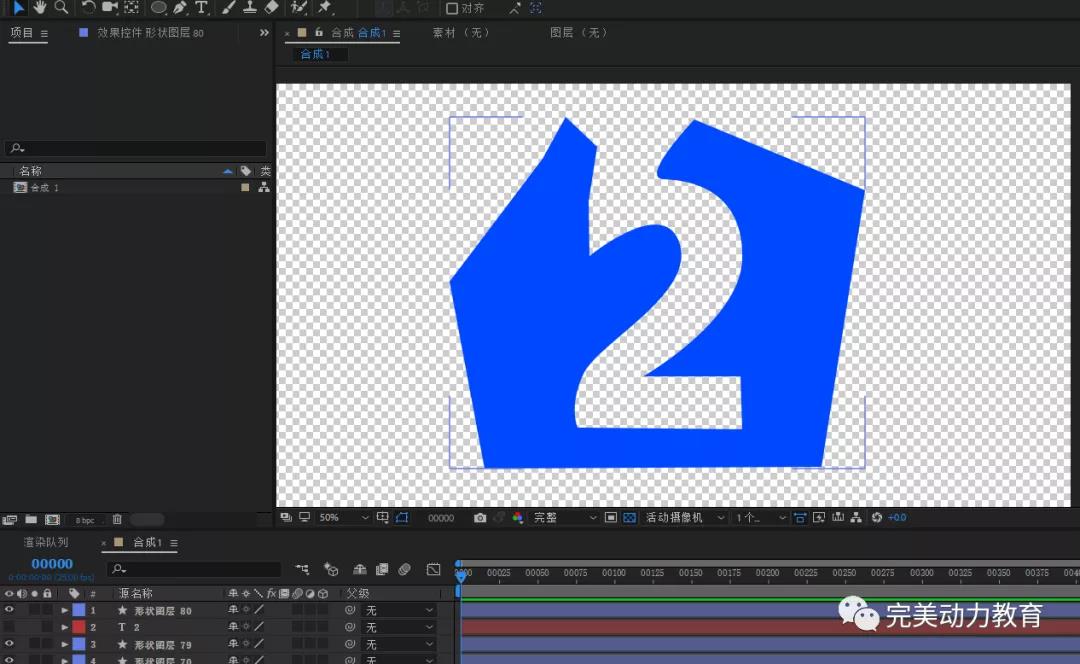1080x664 pixels.
Task: Open the 50% magnification dropdown
Action: click(343, 518)
